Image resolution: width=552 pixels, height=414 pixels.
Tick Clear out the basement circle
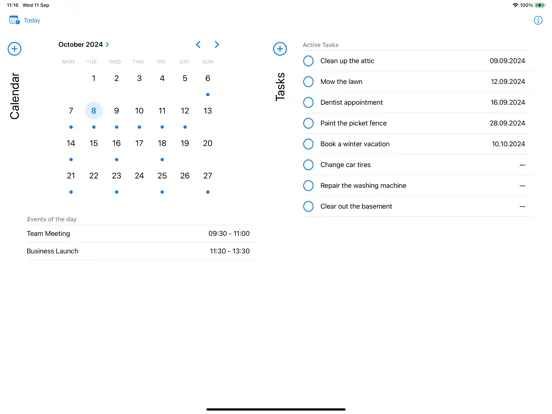(308, 206)
